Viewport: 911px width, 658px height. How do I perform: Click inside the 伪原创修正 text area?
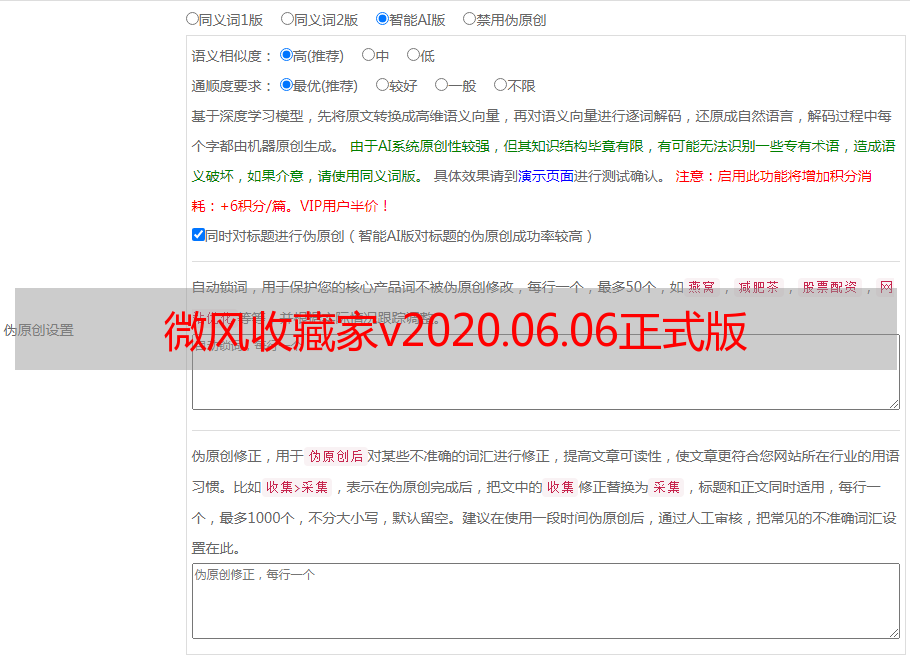point(546,601)
